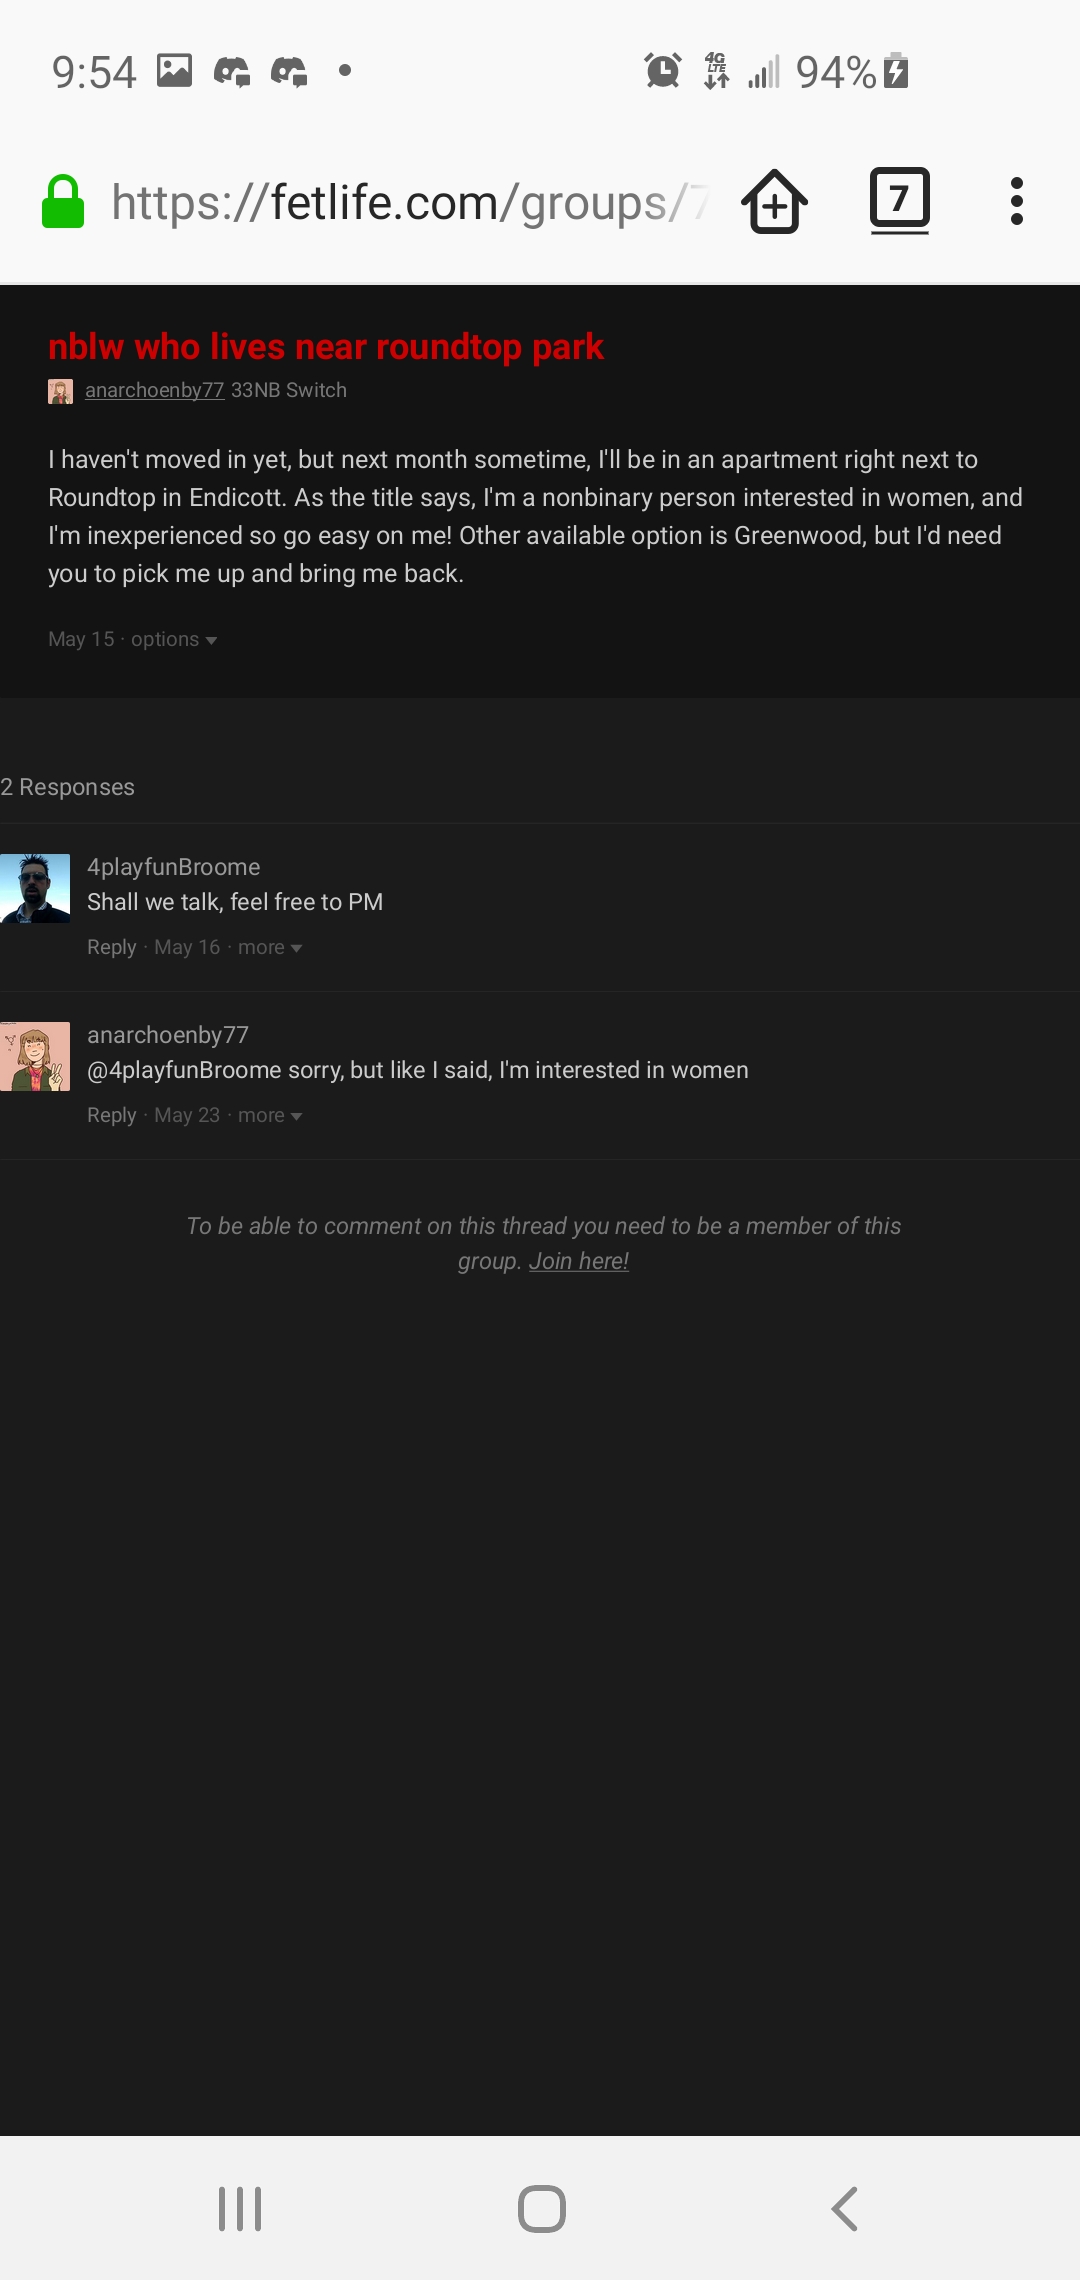Expand the post options dropdown

coord(174,639)
